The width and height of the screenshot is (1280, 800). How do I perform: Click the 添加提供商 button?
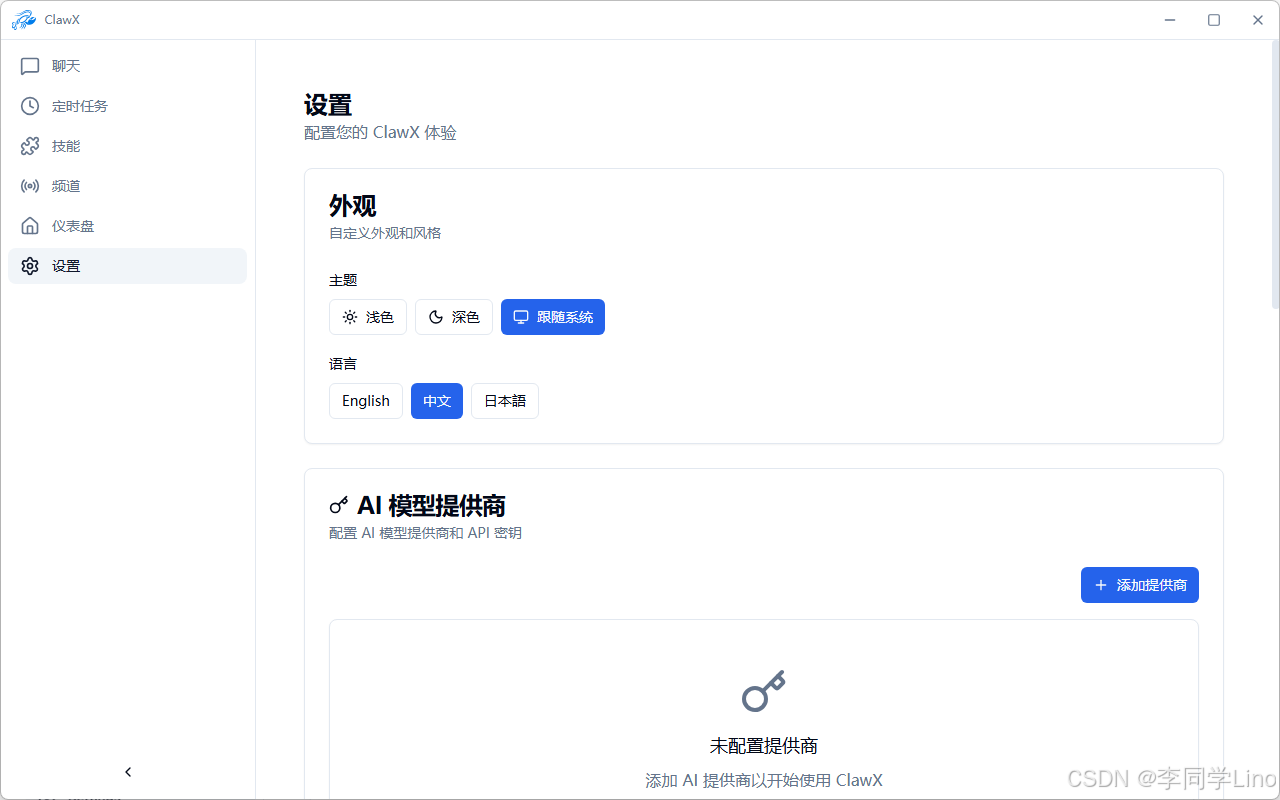pos(1139,585)
